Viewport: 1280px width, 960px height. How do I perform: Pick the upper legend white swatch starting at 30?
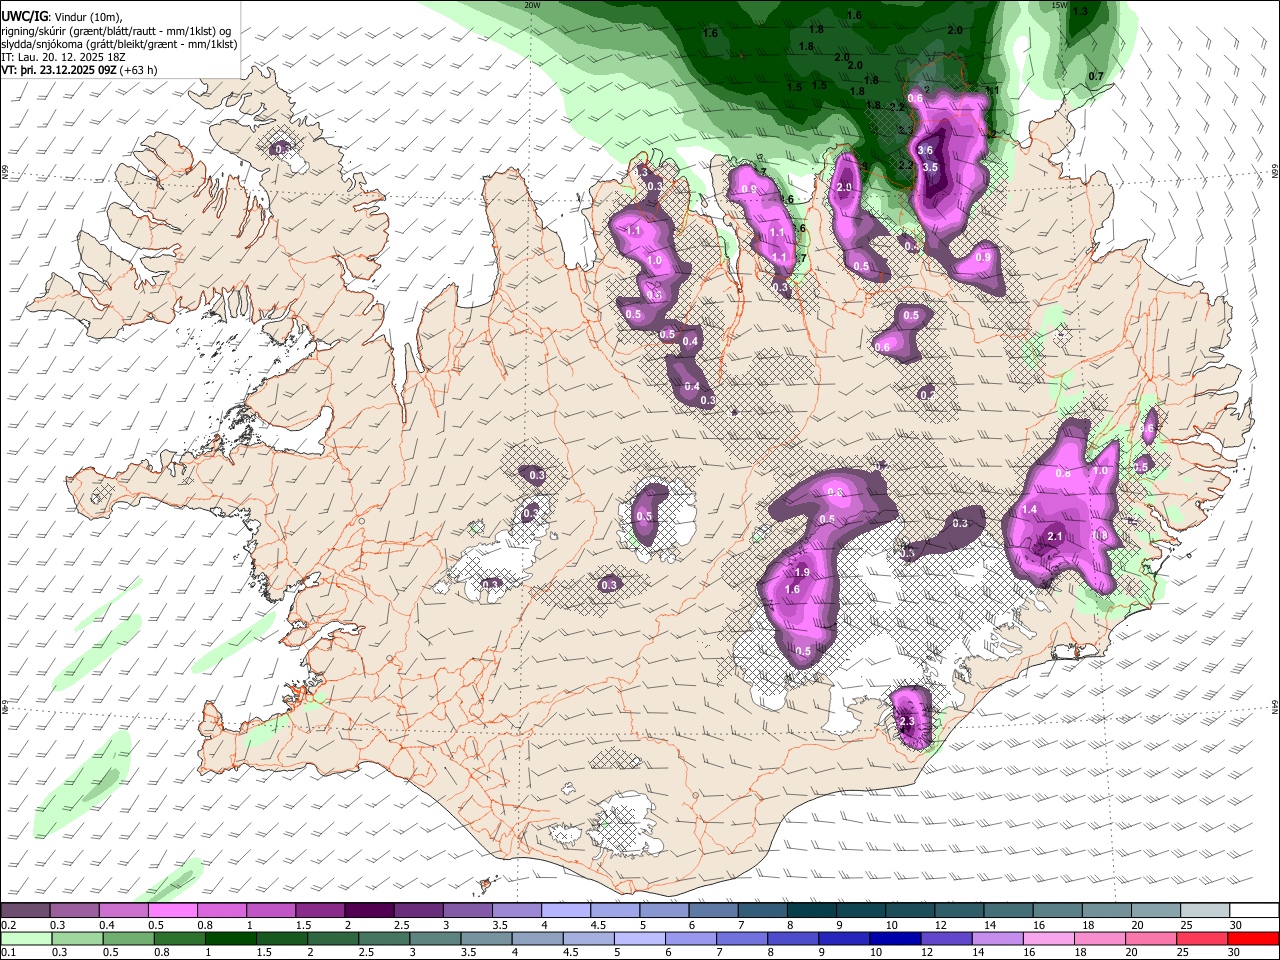coord(1254,911)
